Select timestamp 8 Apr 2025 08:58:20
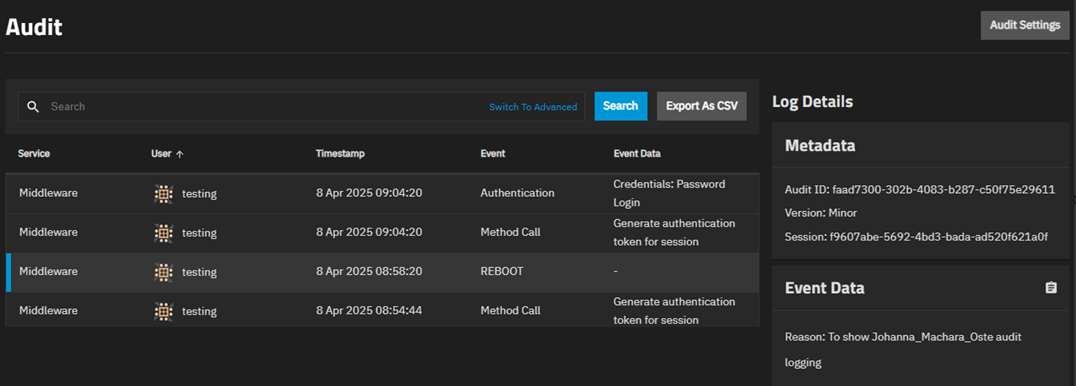Viewport: 1076px width, 386px height. (x=369, y=271)
